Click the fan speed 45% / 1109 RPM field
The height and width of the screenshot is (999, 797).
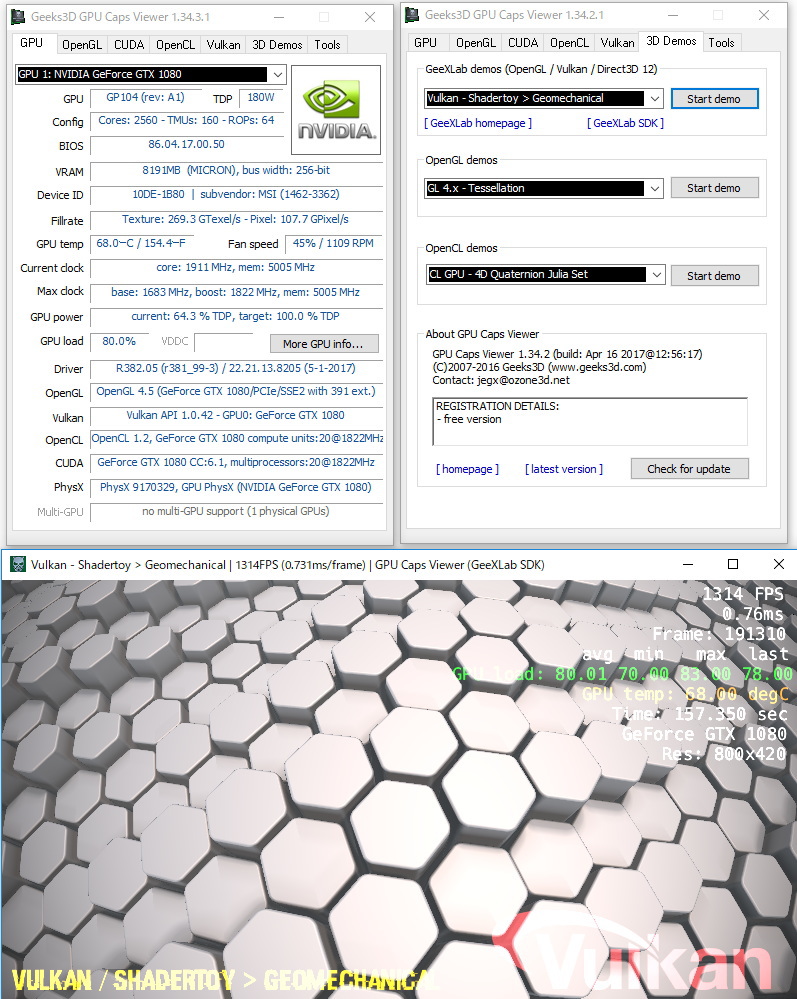[333, 244]
